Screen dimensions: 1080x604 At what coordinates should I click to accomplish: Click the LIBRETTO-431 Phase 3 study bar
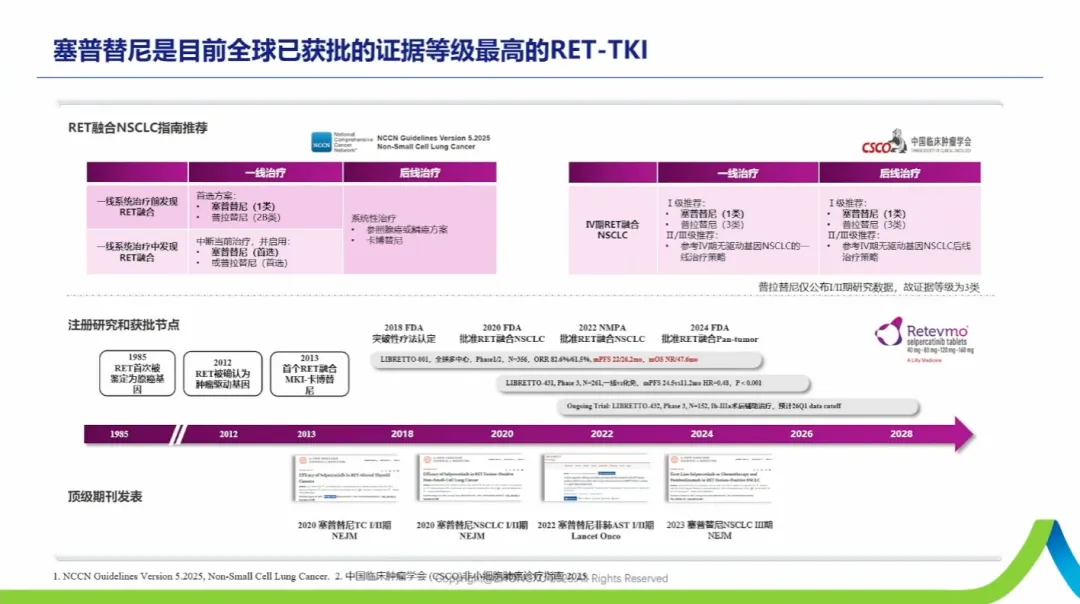click(x=653, y=383)
